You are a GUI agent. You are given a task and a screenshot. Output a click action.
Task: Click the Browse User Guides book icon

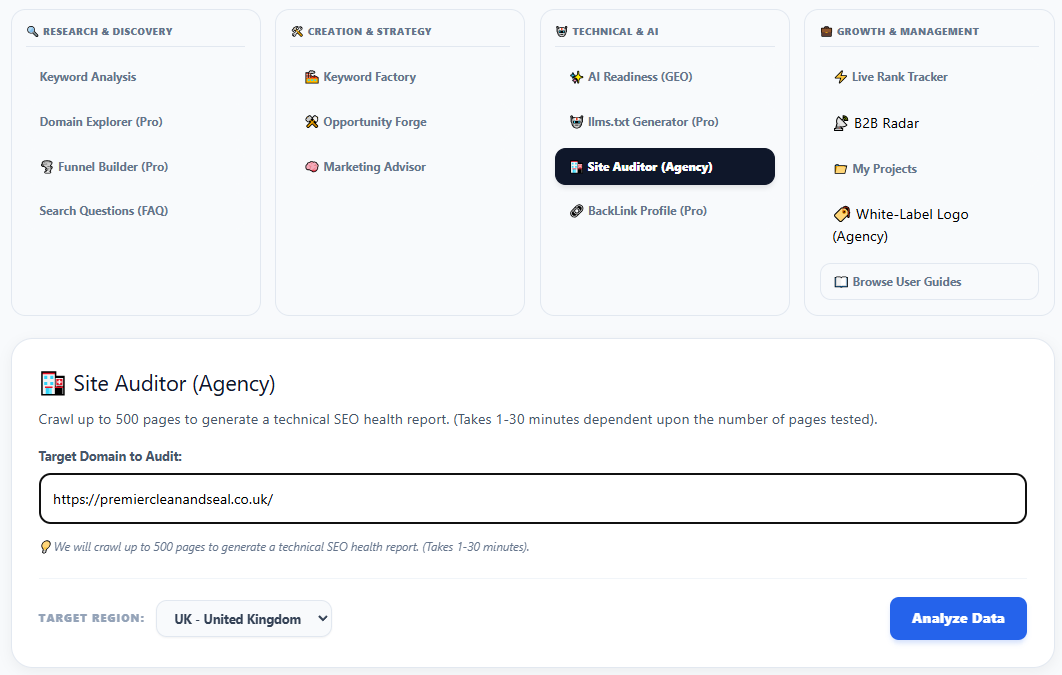pyautogui.click(x=841, y=282)
